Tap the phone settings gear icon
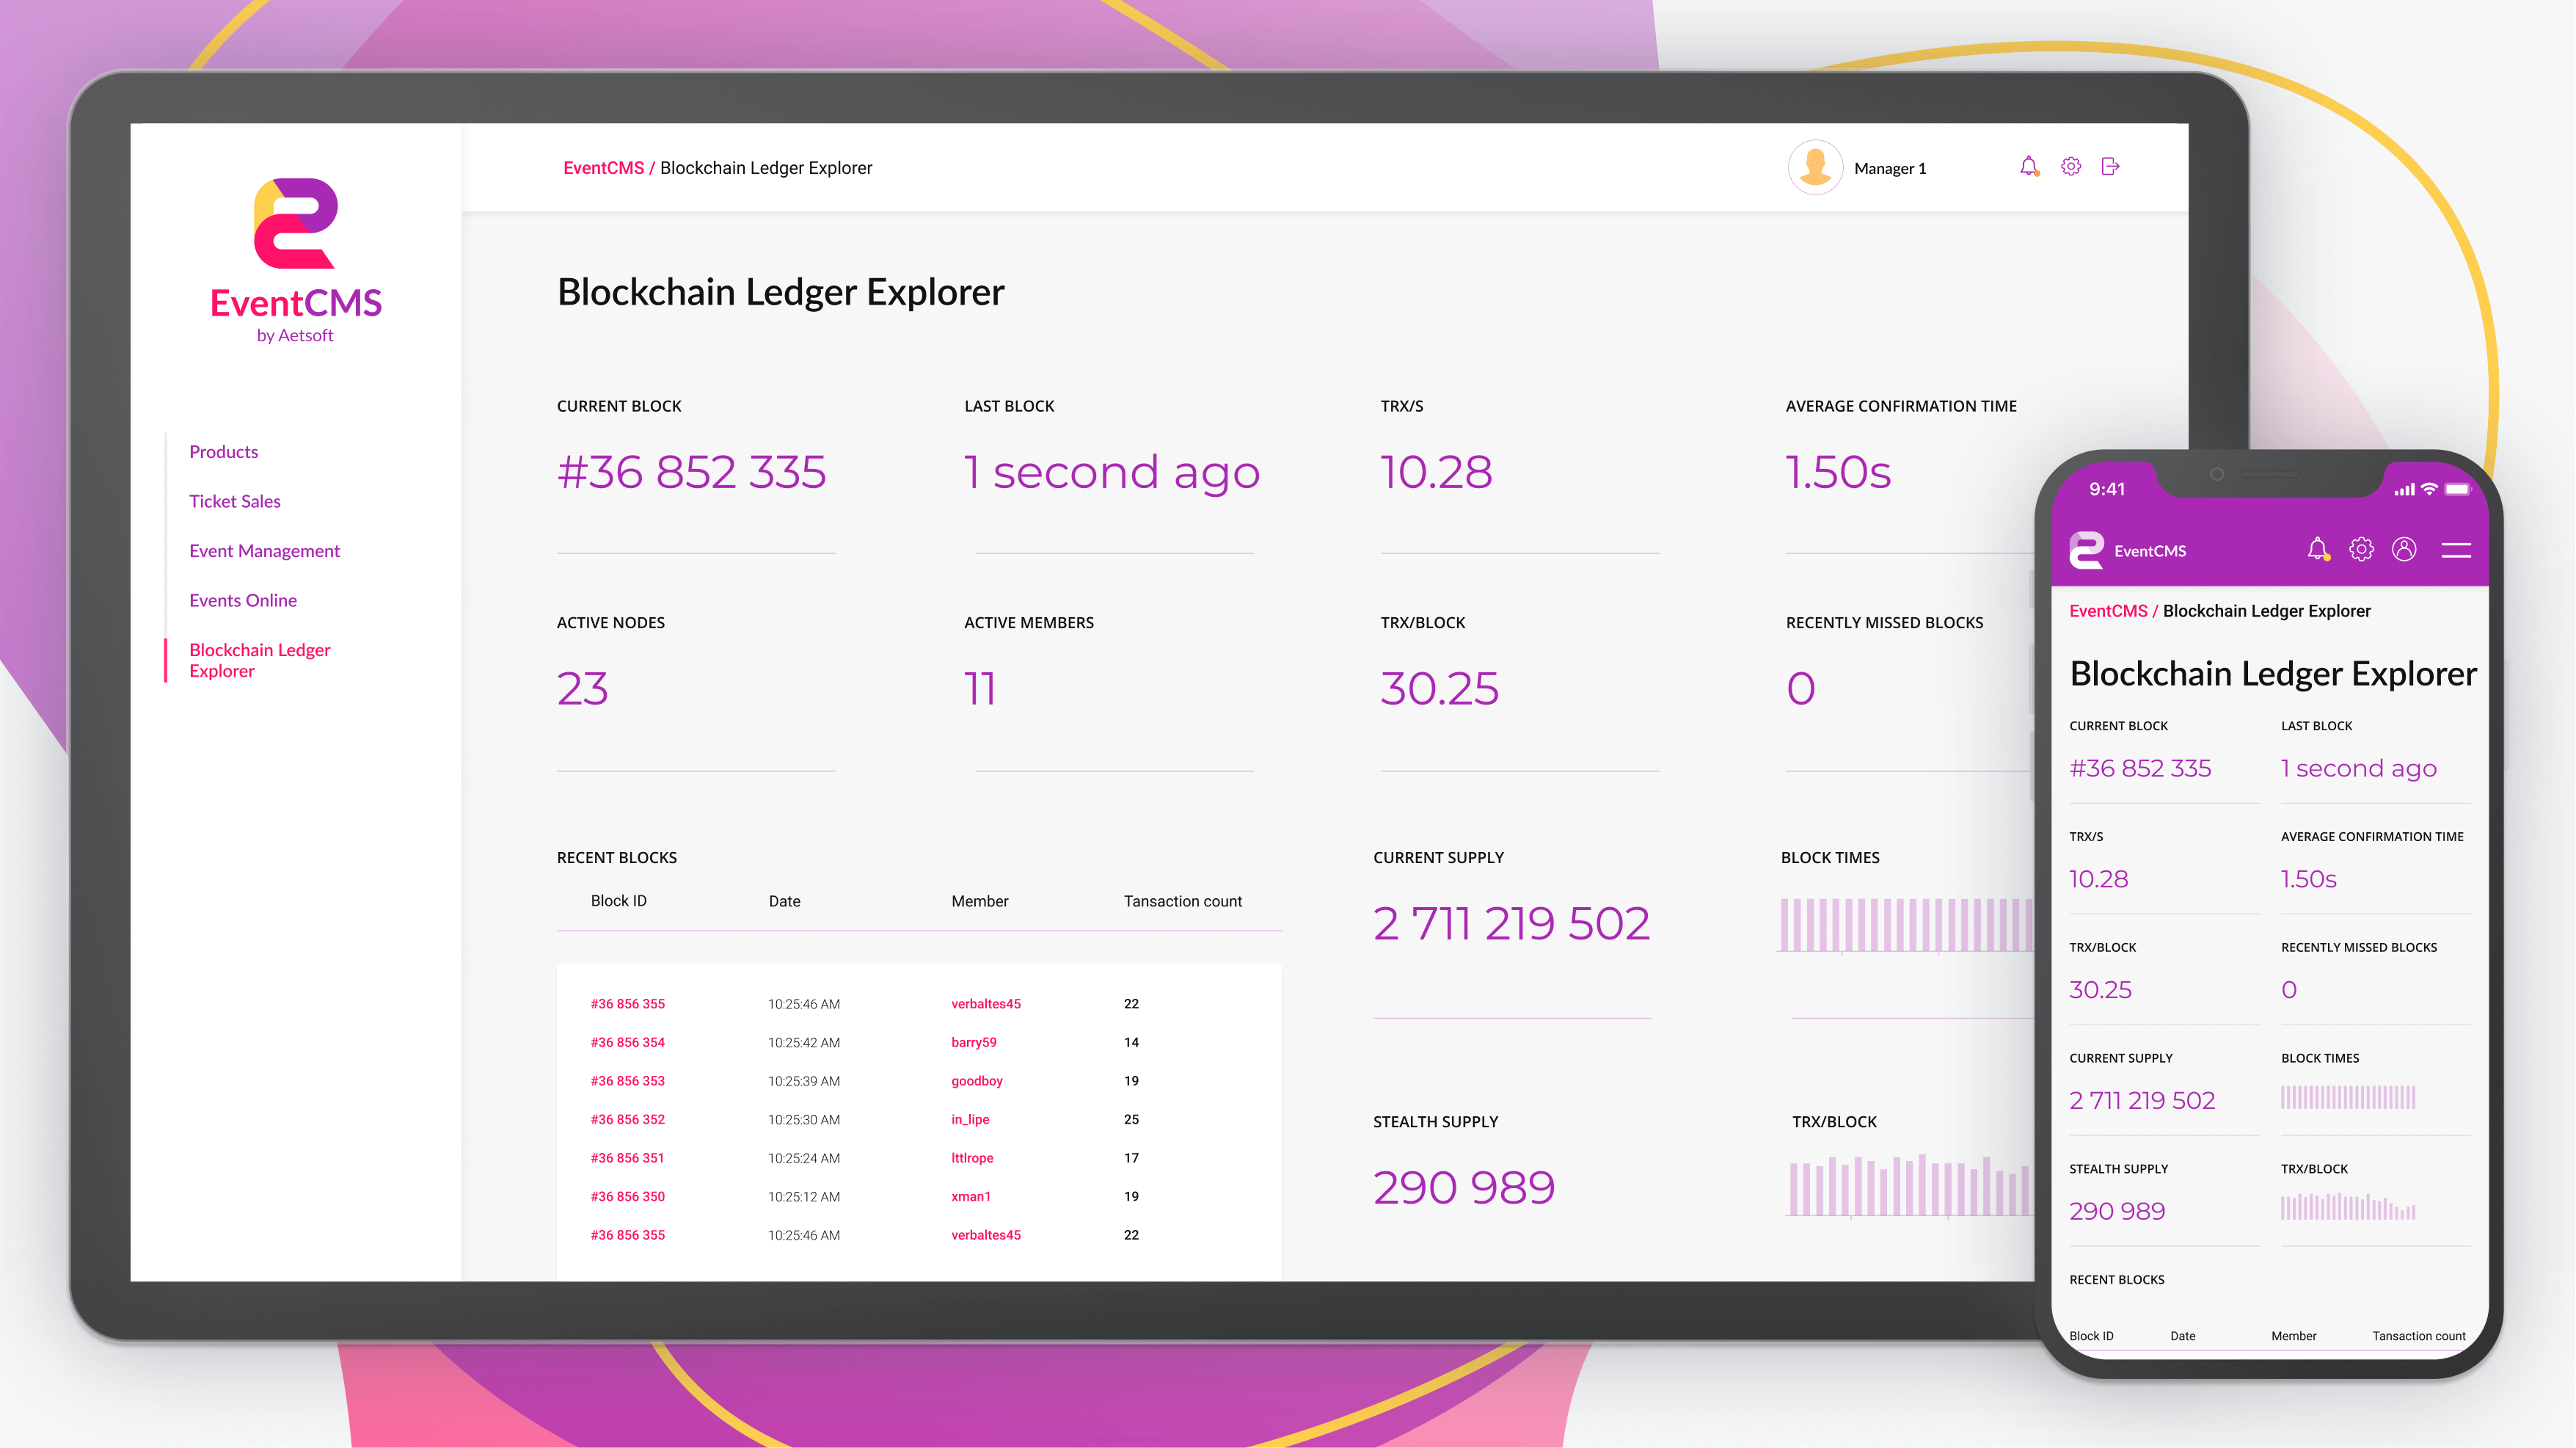The width and height of the screenshot is (2576, 1448). [2361, 549]
